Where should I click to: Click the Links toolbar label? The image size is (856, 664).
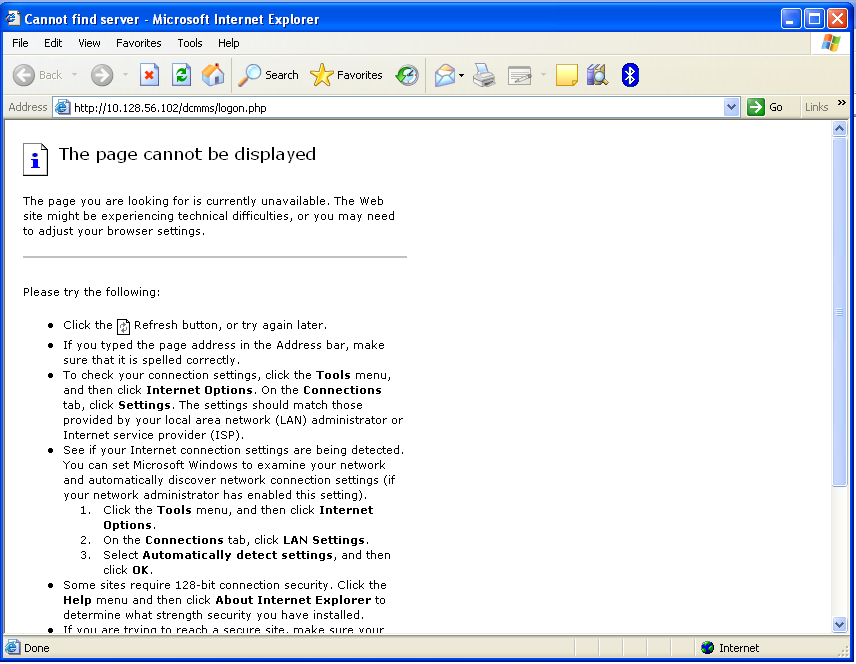click(x=816, y=107)
